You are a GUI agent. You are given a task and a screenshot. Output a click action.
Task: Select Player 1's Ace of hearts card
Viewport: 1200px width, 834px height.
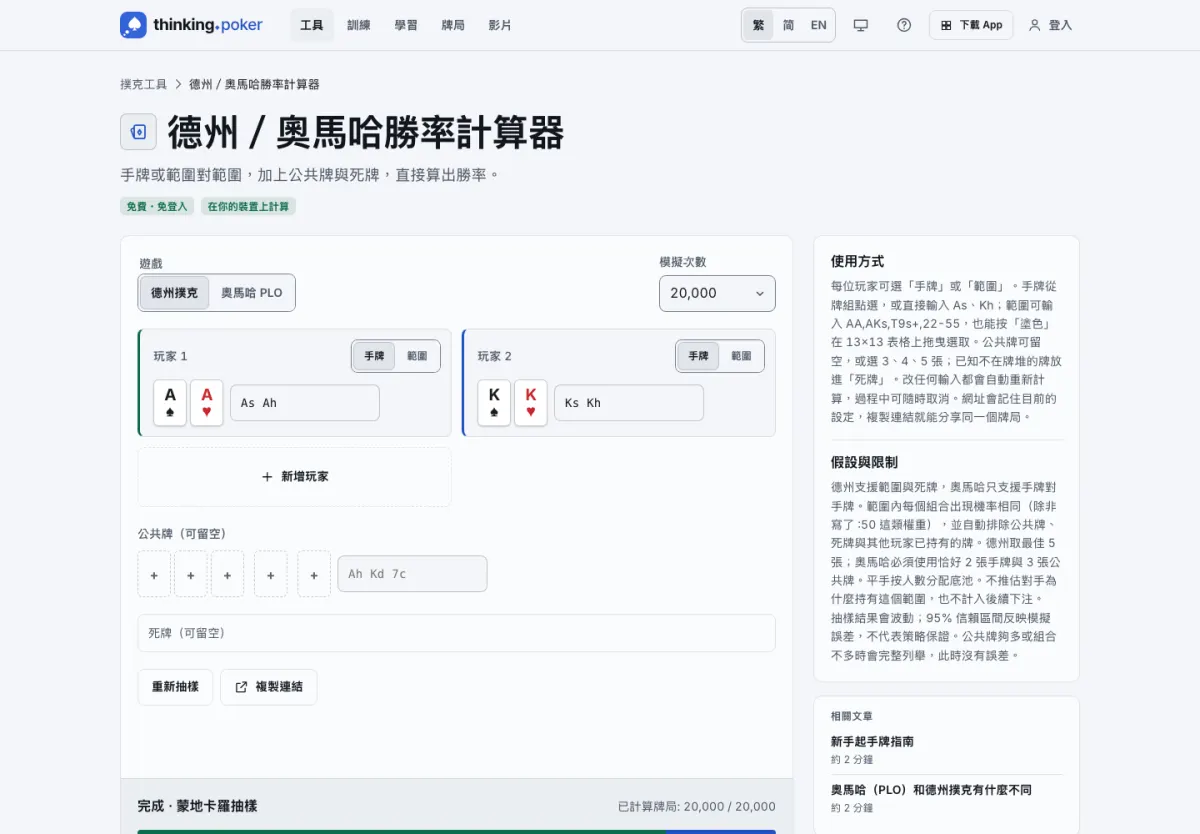pyautogui.click(x=207, y=402)
